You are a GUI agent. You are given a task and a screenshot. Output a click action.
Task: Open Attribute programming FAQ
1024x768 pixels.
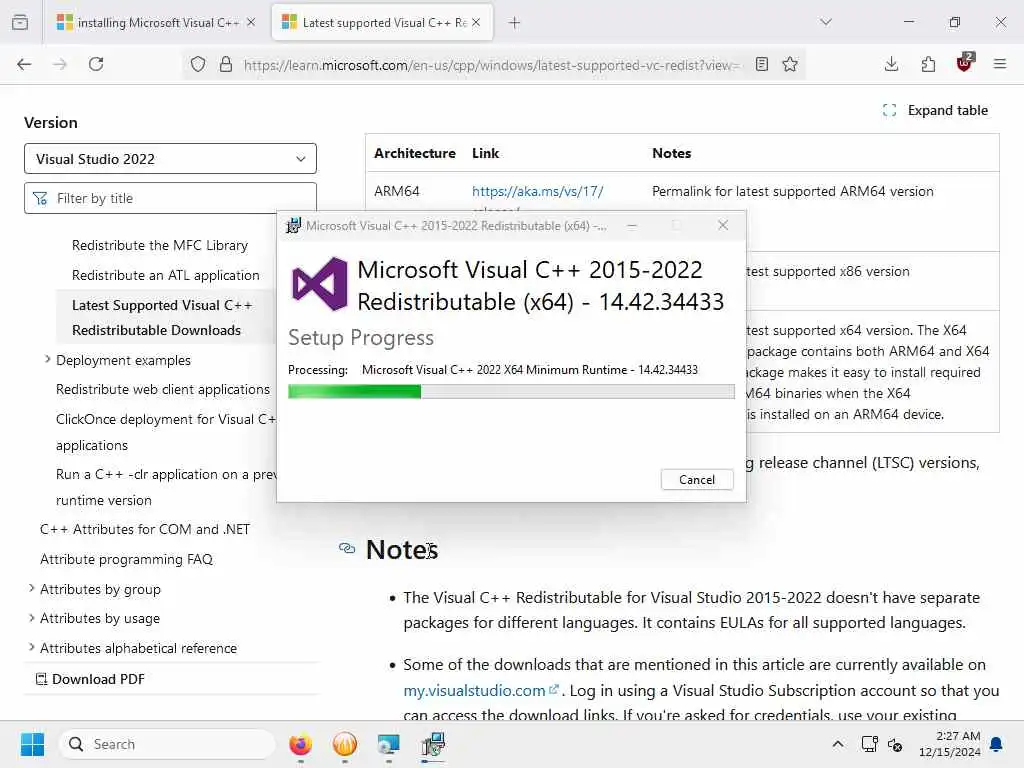click(127, 559)
